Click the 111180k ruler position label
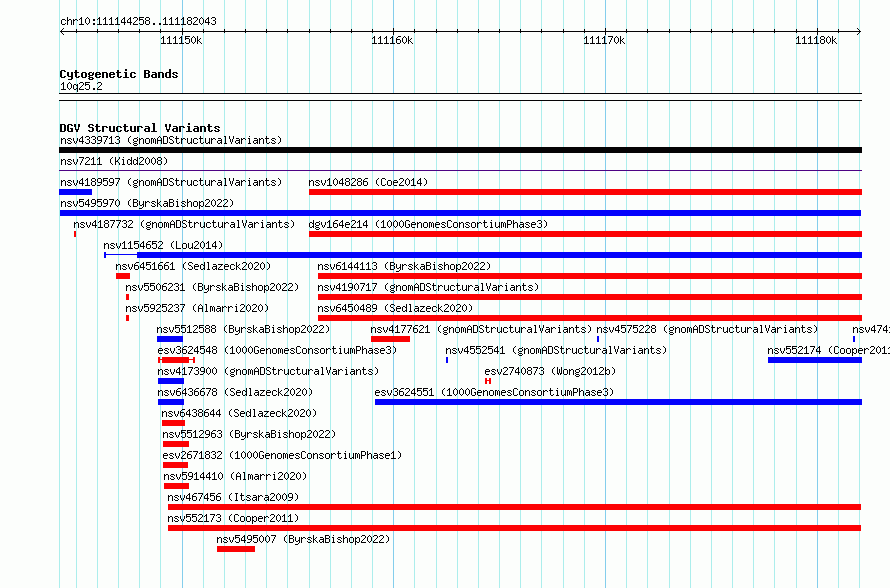The height and width of the screenshot is (588, 890). [816, 40]
